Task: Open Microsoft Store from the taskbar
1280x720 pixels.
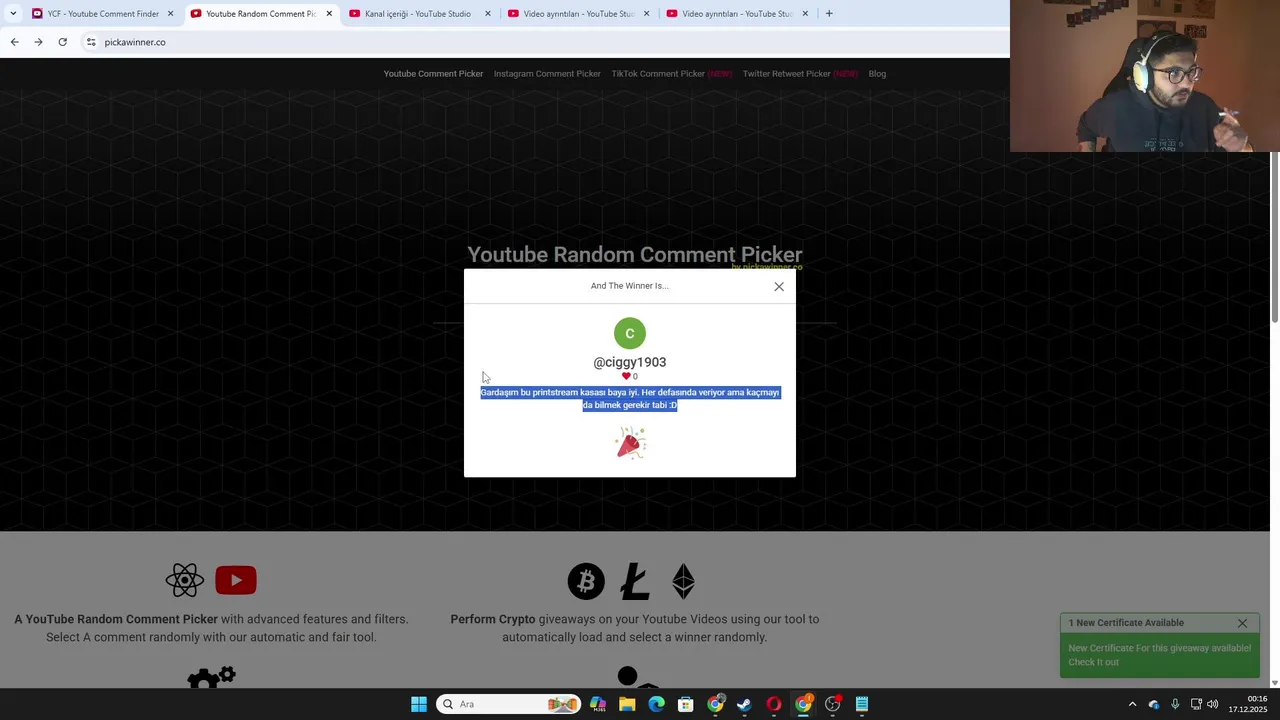Action: (x=686, y=704)
